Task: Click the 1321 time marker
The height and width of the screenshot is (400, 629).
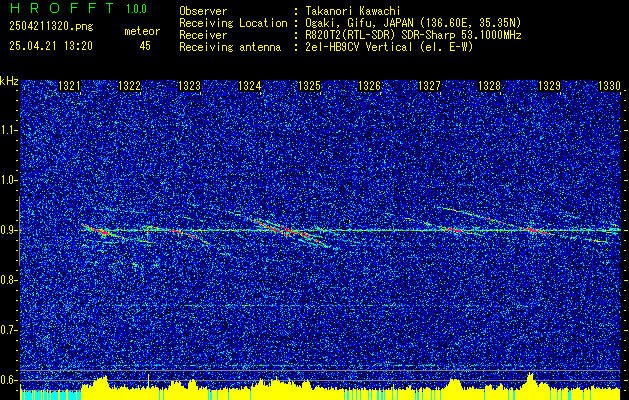Action: click(x=69, y=85)
